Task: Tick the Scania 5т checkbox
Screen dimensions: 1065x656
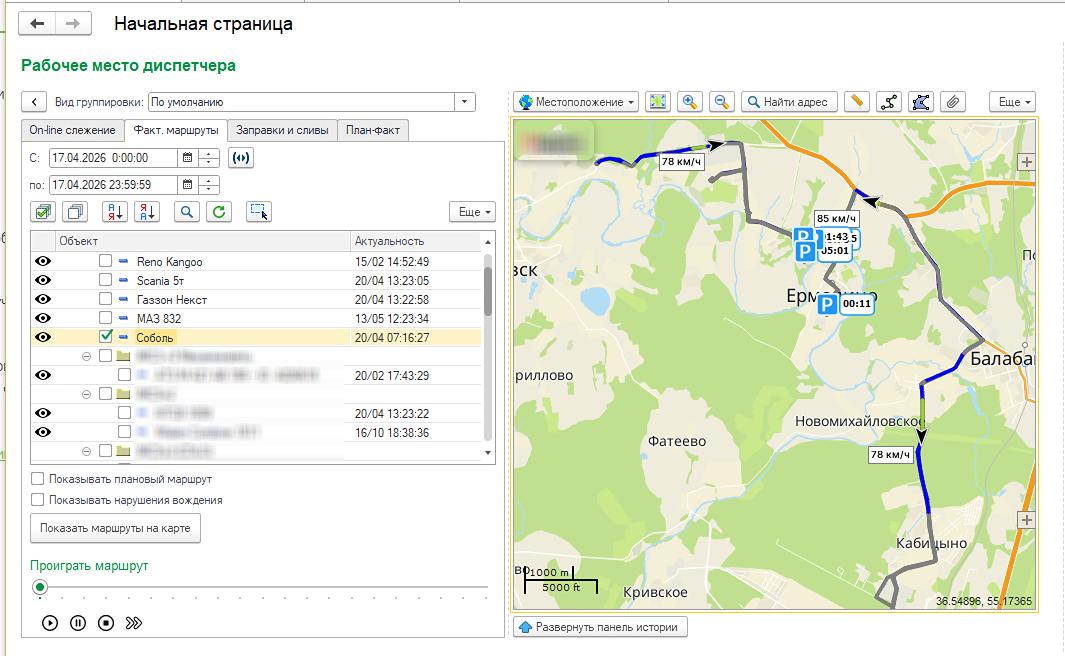Action: (106, 281)
